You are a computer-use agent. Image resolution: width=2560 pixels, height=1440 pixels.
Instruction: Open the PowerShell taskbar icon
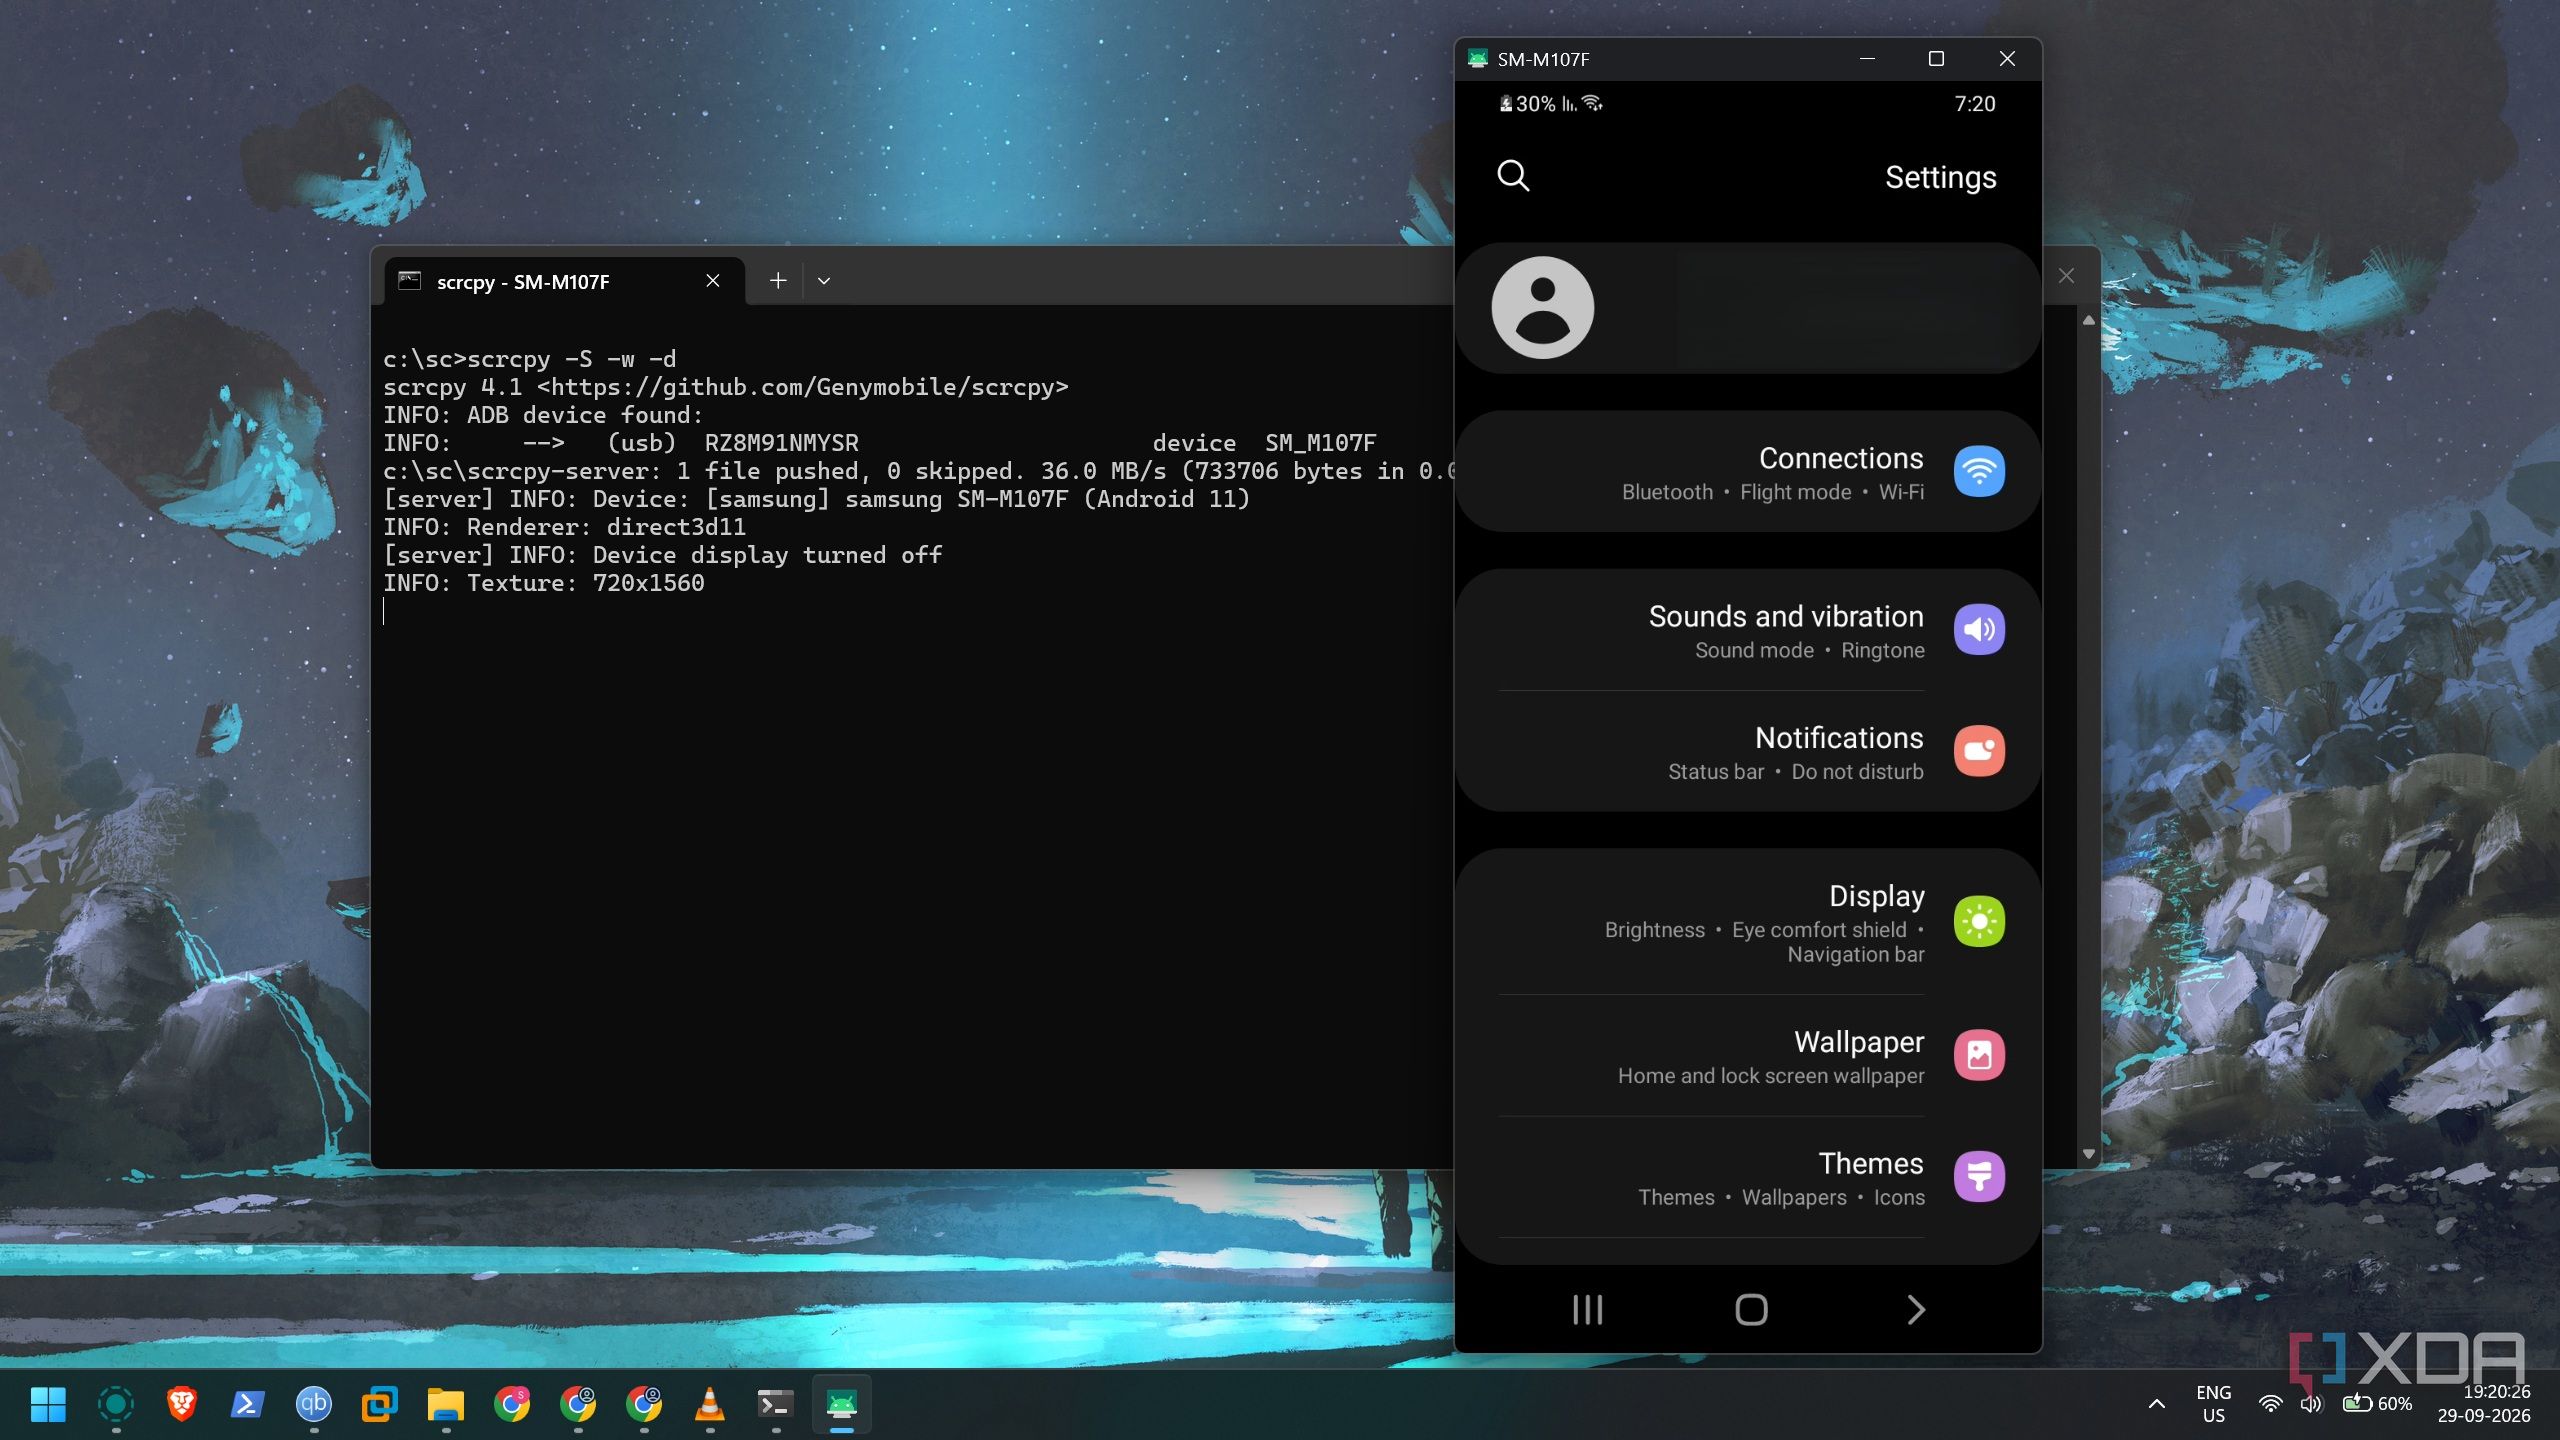click(x=247, y=1404)
